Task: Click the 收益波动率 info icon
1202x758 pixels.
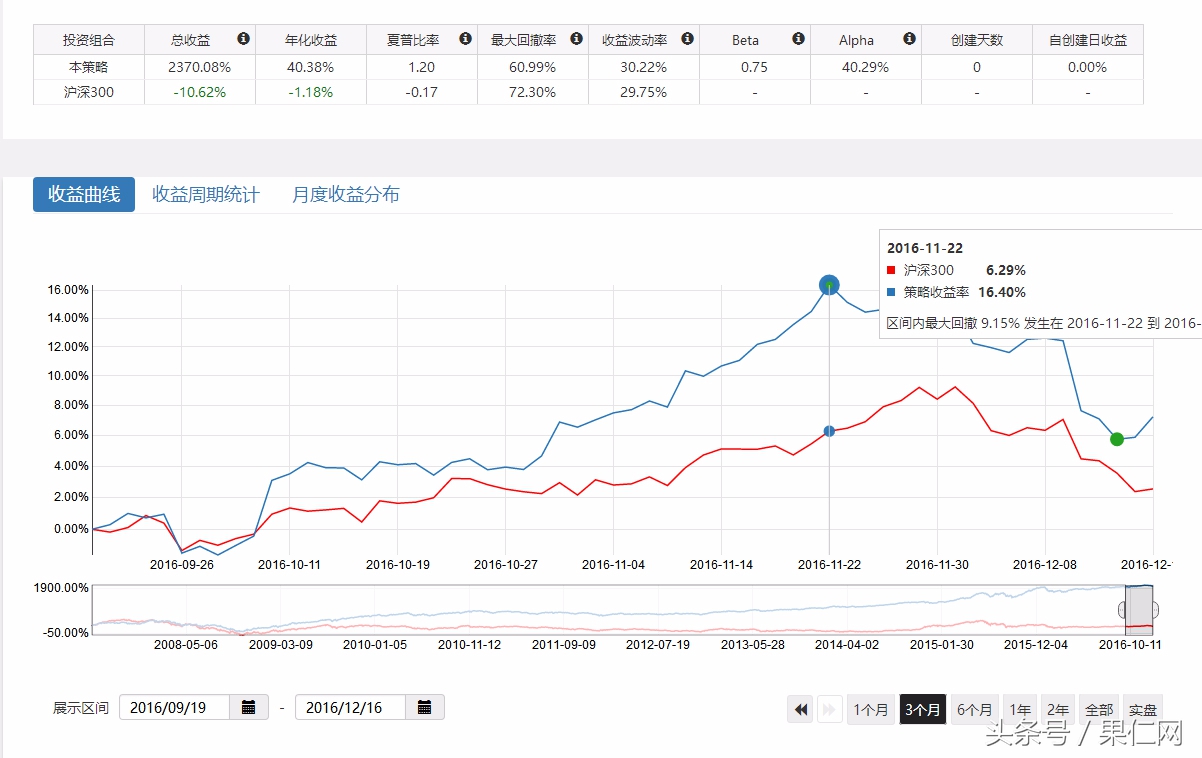Action: [x=687, y=39]
